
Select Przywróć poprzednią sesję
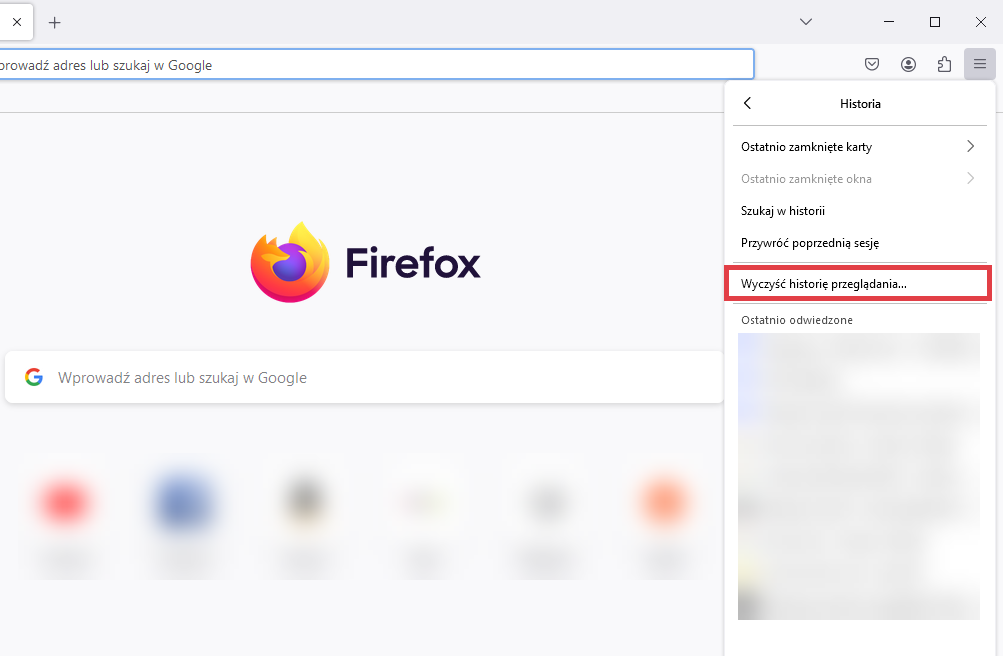pyautogui.click(x=860, y=243)
